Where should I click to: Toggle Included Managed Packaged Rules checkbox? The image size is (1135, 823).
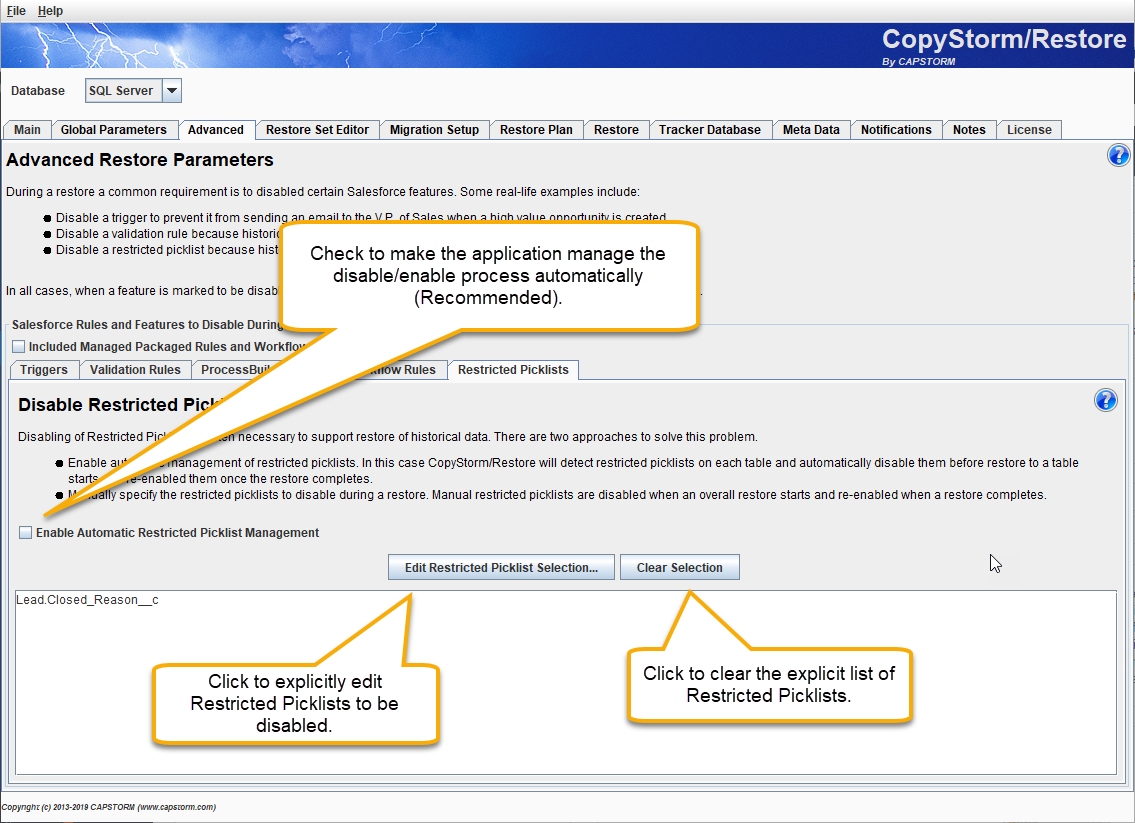click(x=19, y=347)
